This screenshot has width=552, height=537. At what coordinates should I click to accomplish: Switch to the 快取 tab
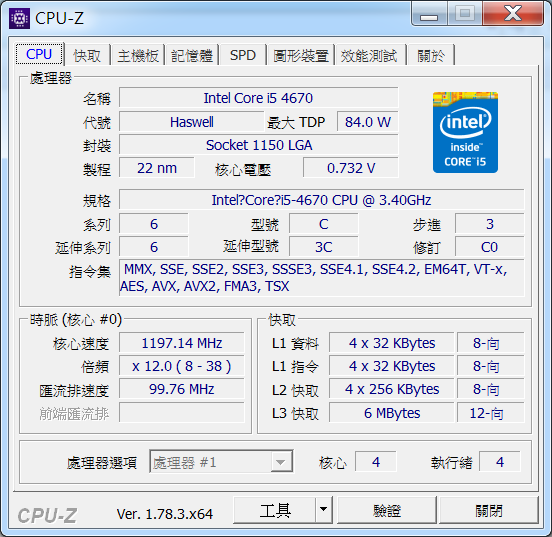[x=87, y=55]
